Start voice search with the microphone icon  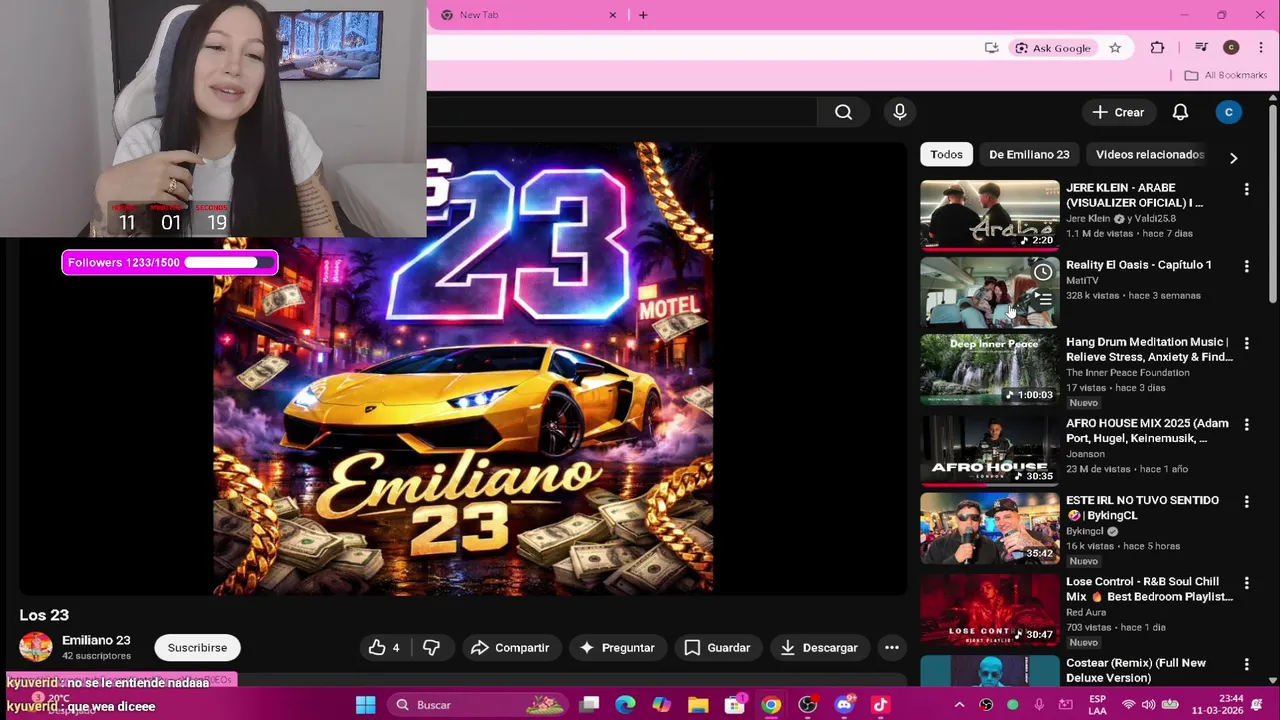click(x=900, y=112)
